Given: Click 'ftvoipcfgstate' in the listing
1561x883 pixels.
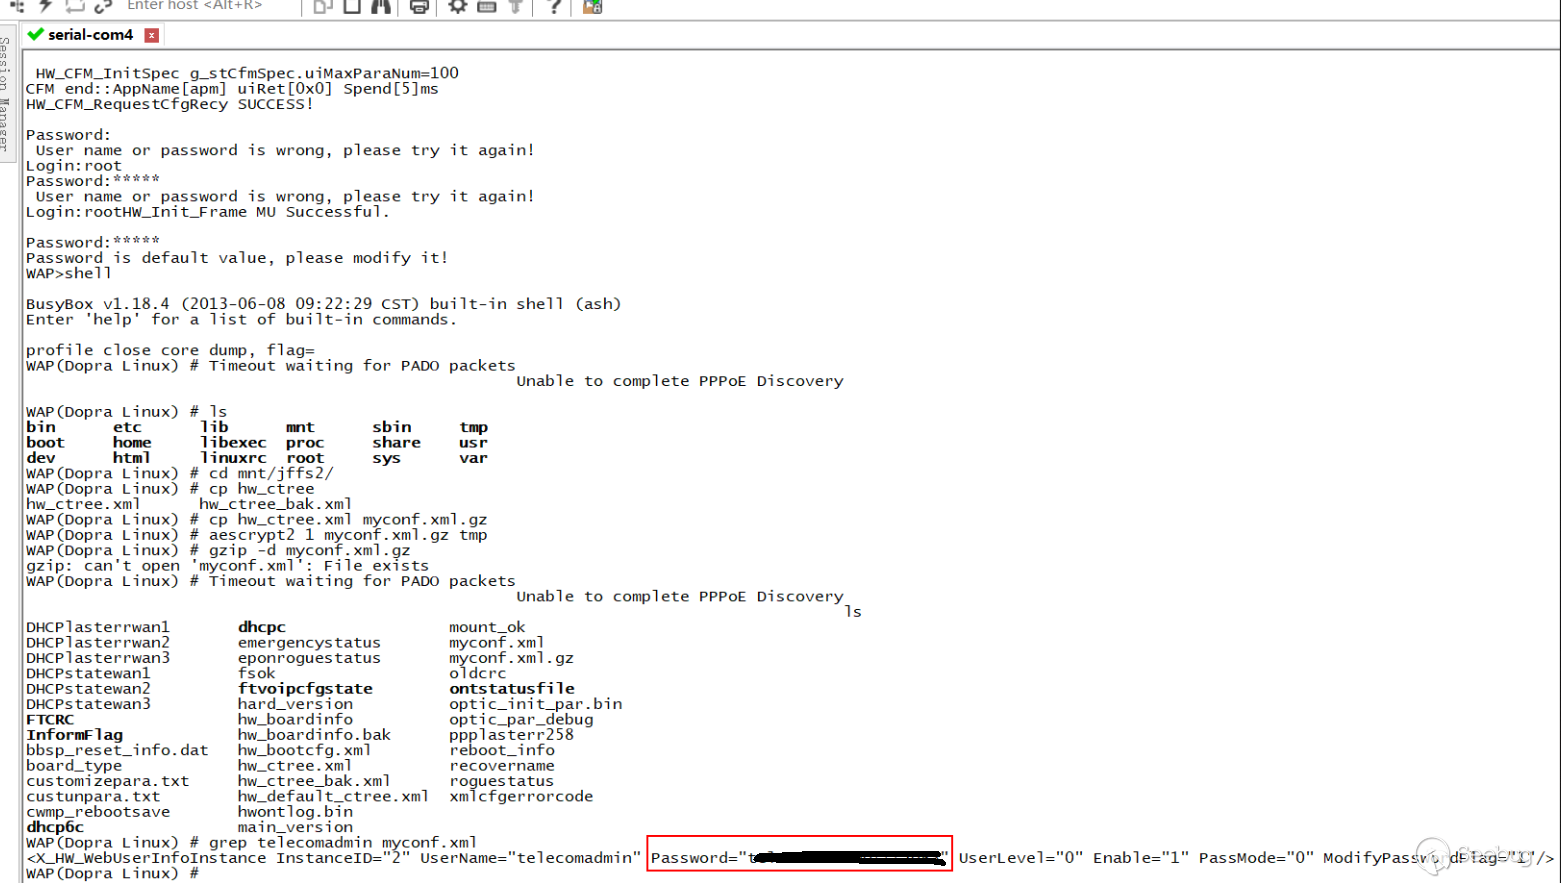Looking at the screenshot, I should point(305,689).
